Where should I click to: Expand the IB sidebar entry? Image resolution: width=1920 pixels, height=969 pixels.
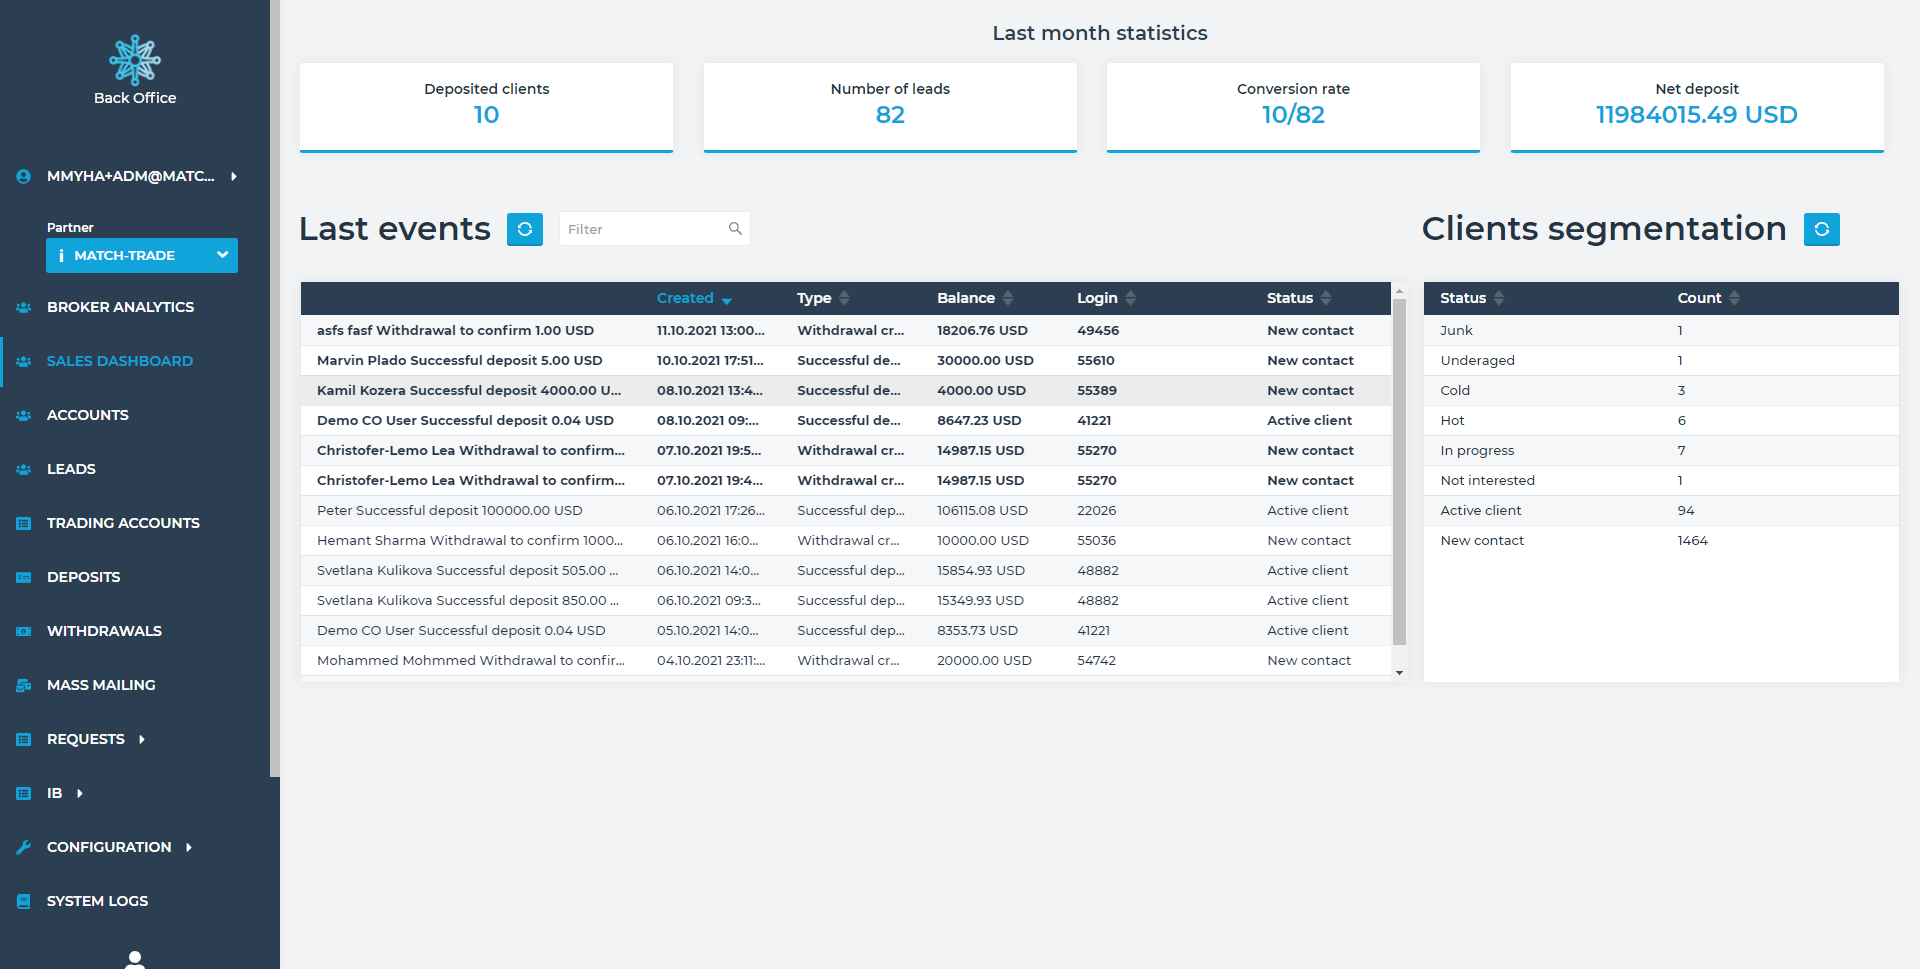(x=55, y=793)
